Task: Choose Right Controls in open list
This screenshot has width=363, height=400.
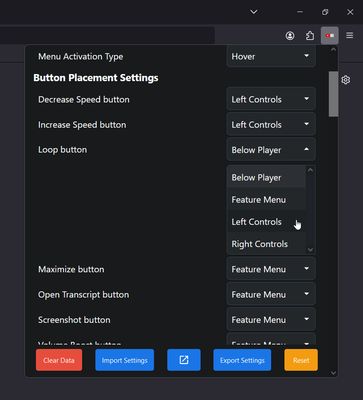Action: pyautogui.click(x=266, y=244)
